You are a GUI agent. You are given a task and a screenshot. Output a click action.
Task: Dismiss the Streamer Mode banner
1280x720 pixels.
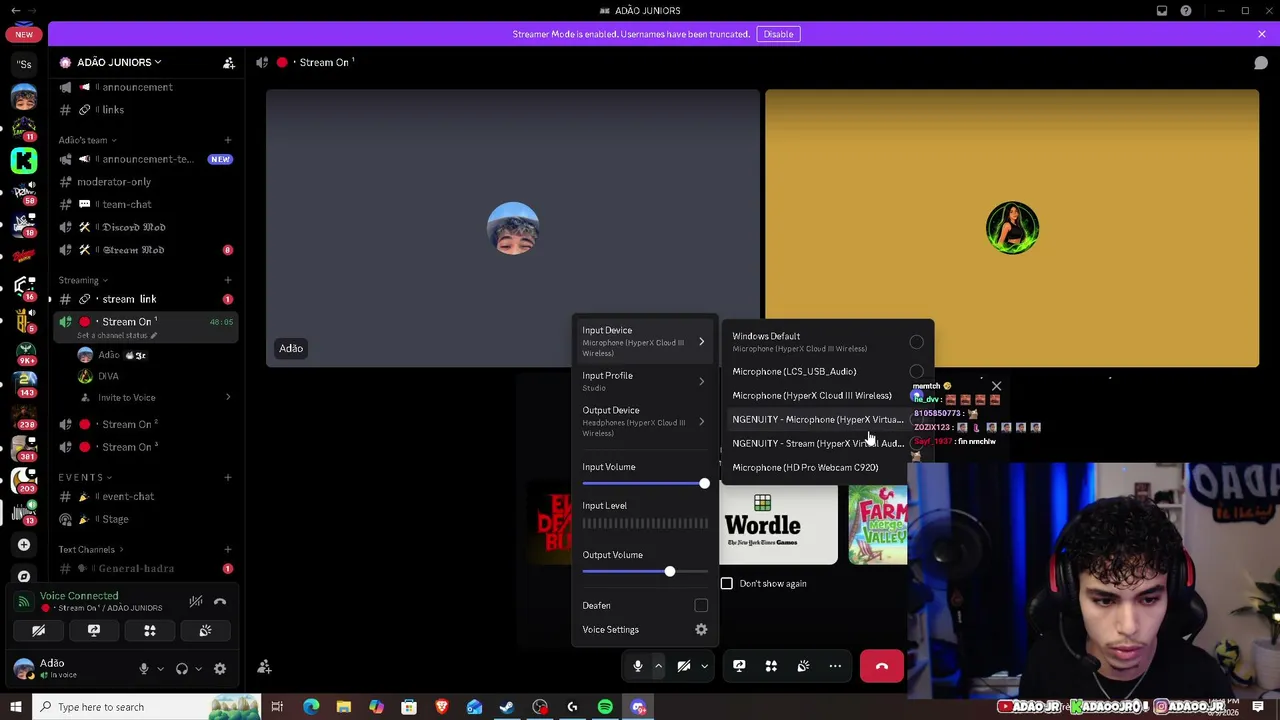pyautogui.click(x=1262, y=34)
